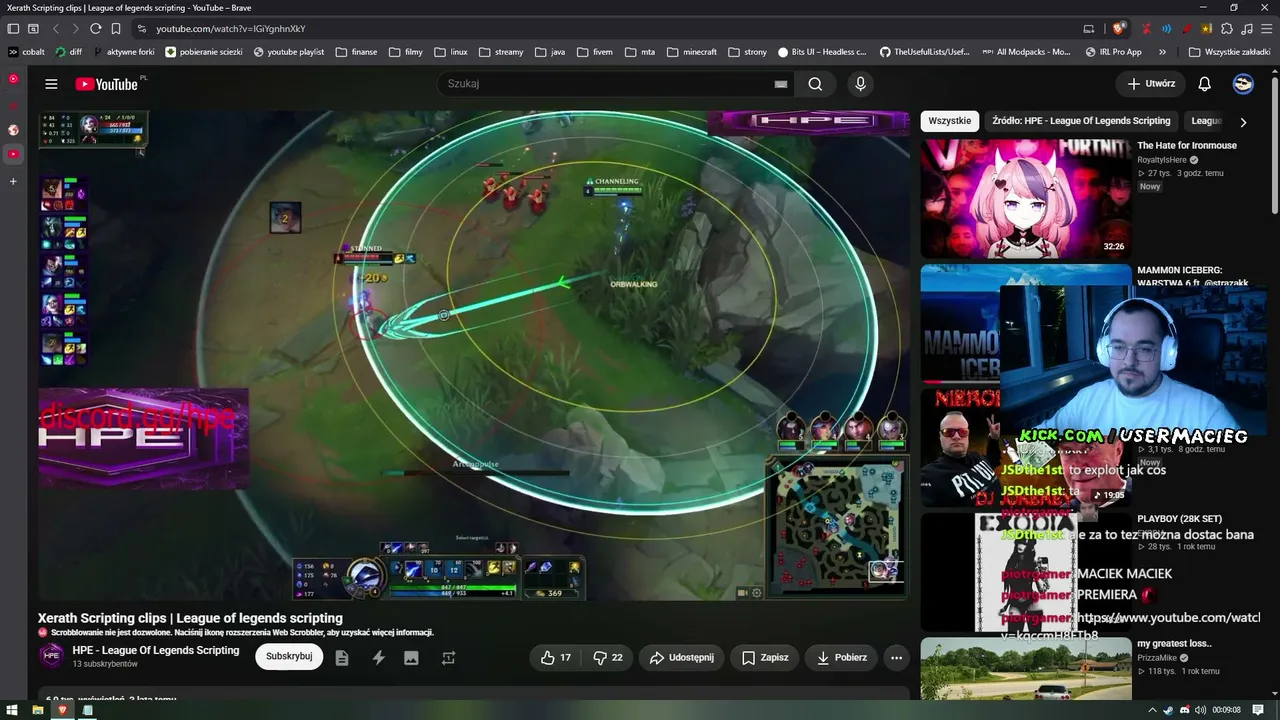
Task: Open the volume control in system tray
Action: click(x=1200, y=710)
